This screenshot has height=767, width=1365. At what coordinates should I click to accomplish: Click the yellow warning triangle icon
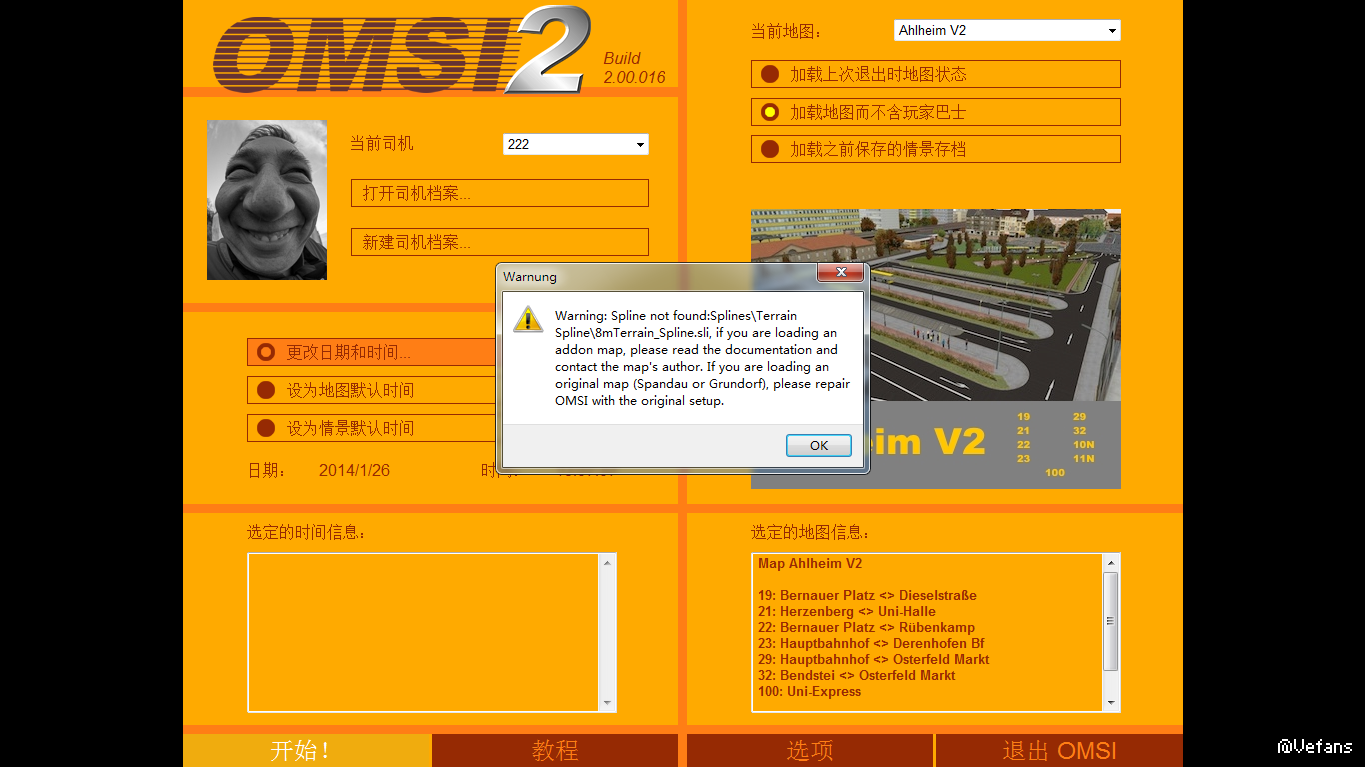tap(528, 319)
